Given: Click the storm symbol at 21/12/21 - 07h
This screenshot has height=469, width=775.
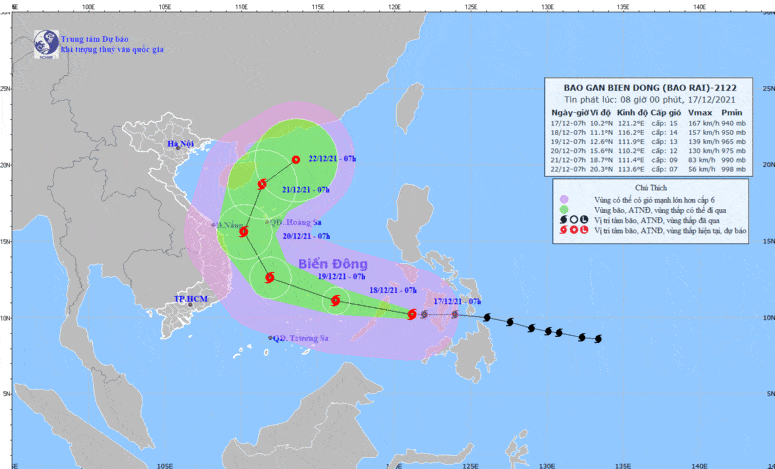Looking at the screenshot, I should point(262,184).
